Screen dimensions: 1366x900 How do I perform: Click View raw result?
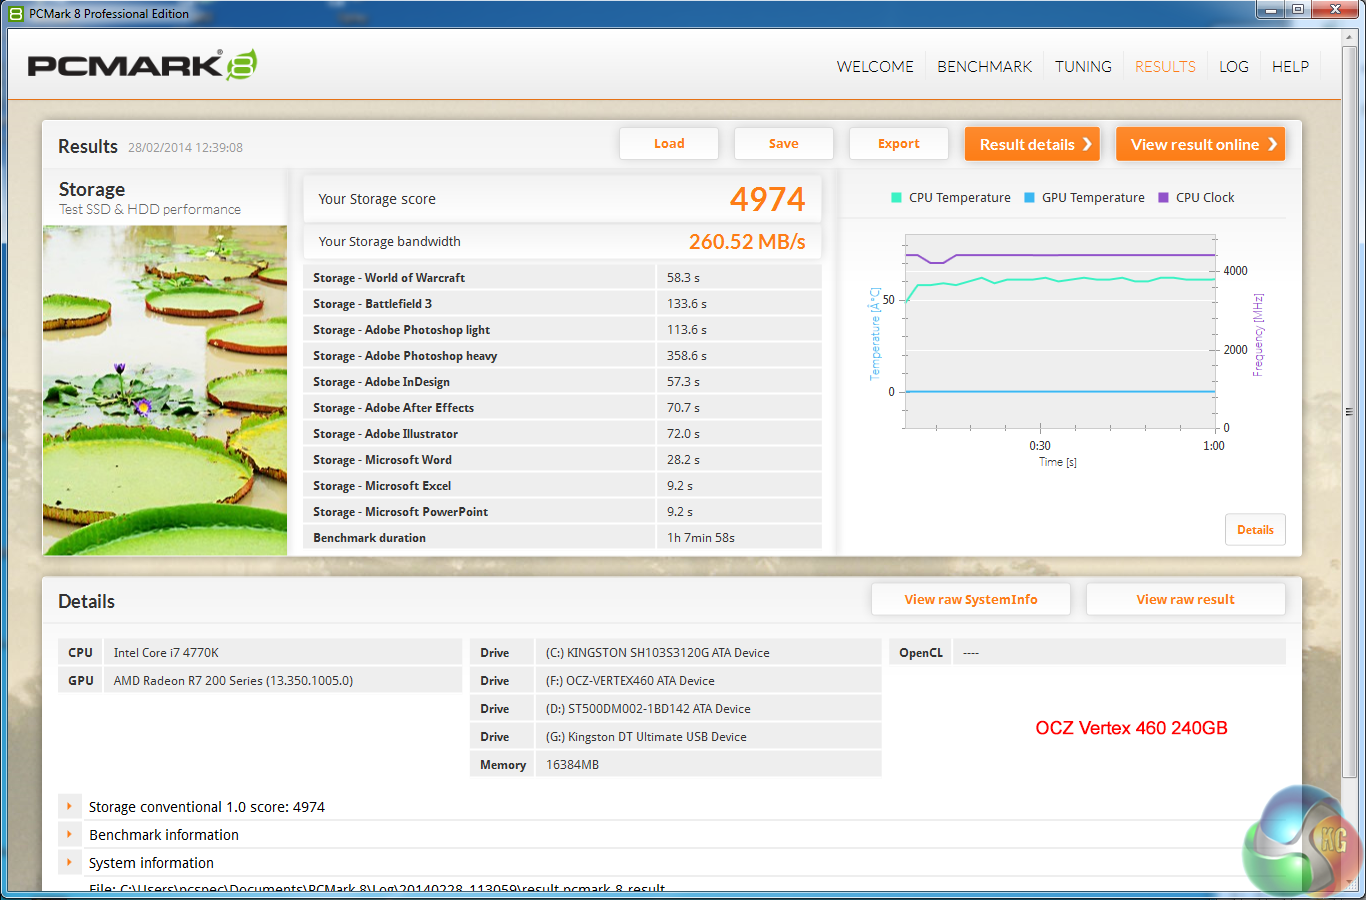pyautogui.click(x=1186, y=600)
